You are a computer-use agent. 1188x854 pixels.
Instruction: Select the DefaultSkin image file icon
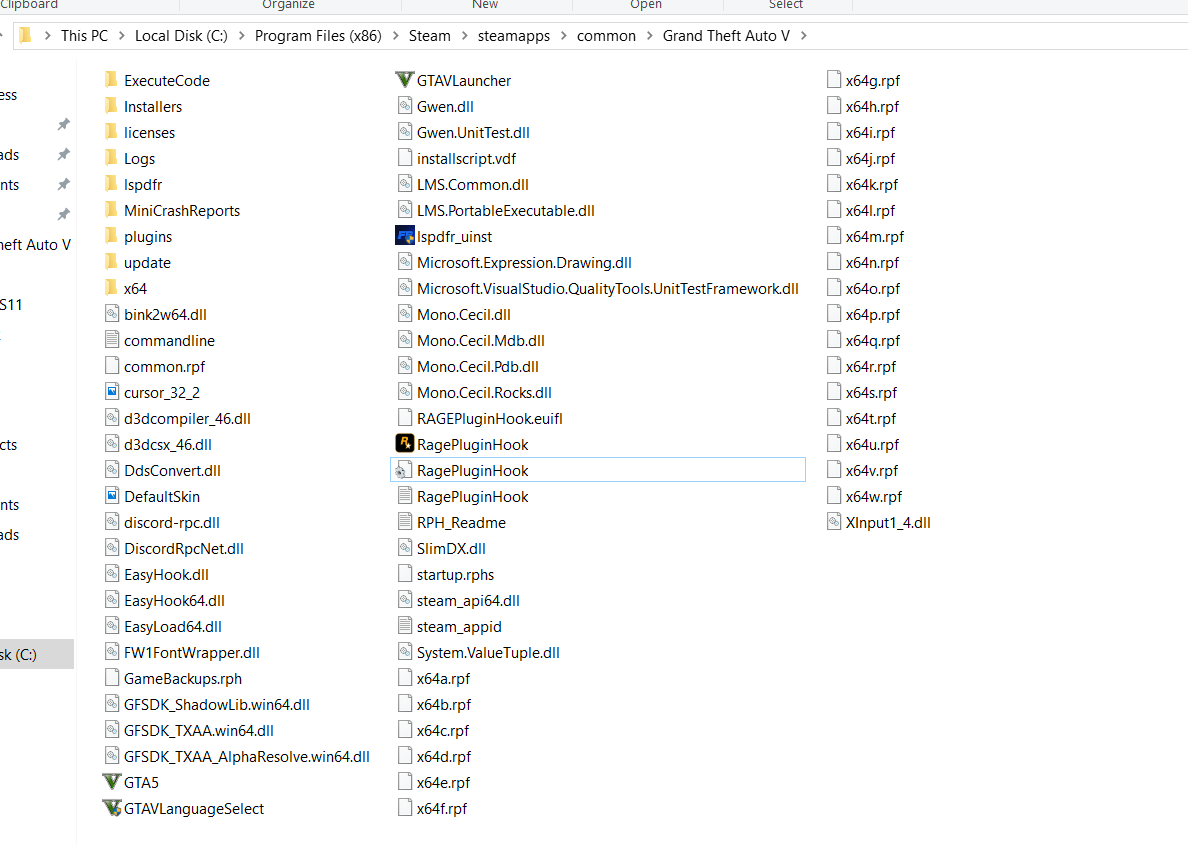click(112, 496)
